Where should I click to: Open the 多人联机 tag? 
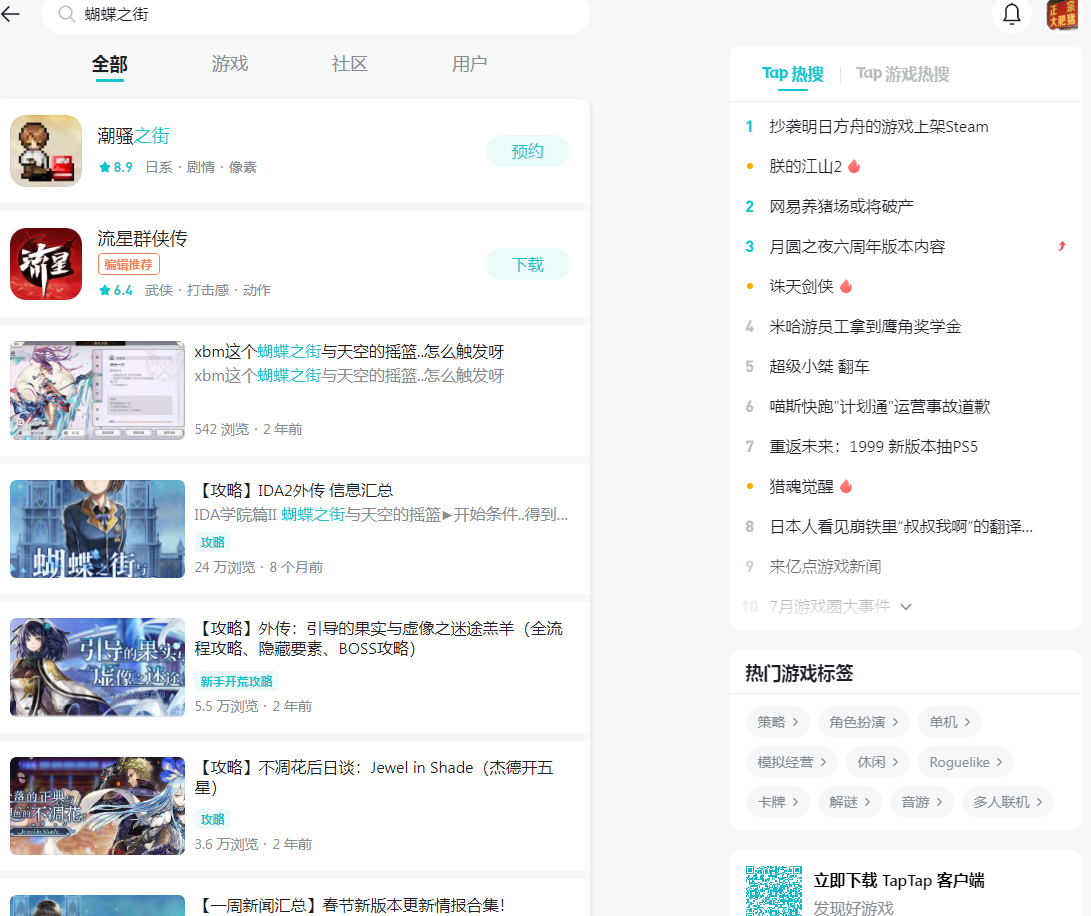click(1008, 802)
